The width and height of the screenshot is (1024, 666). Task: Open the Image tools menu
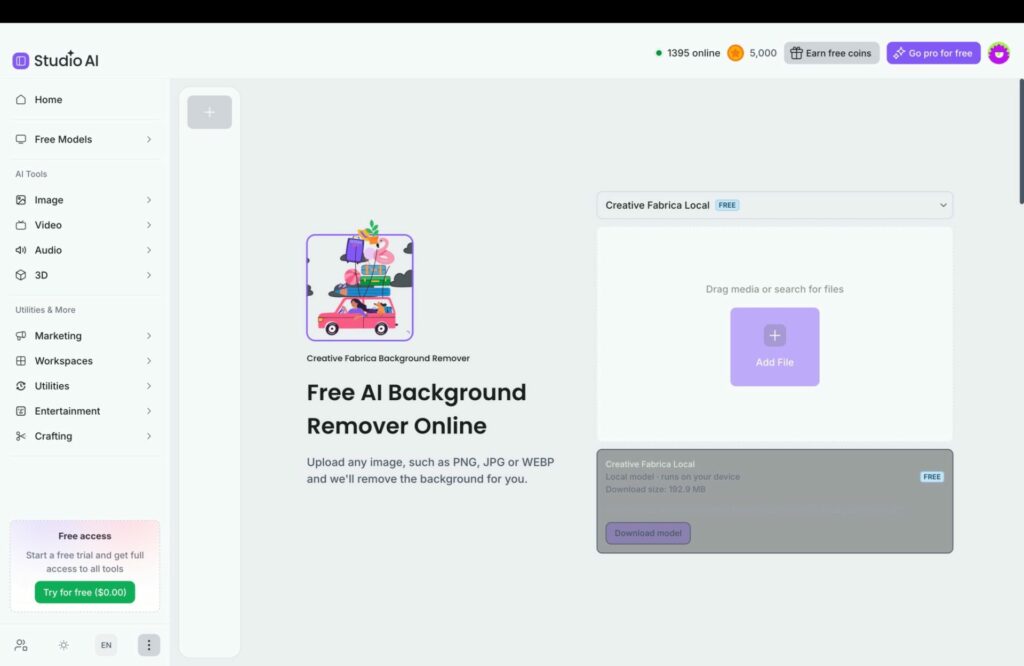click(x=85, y=200)
